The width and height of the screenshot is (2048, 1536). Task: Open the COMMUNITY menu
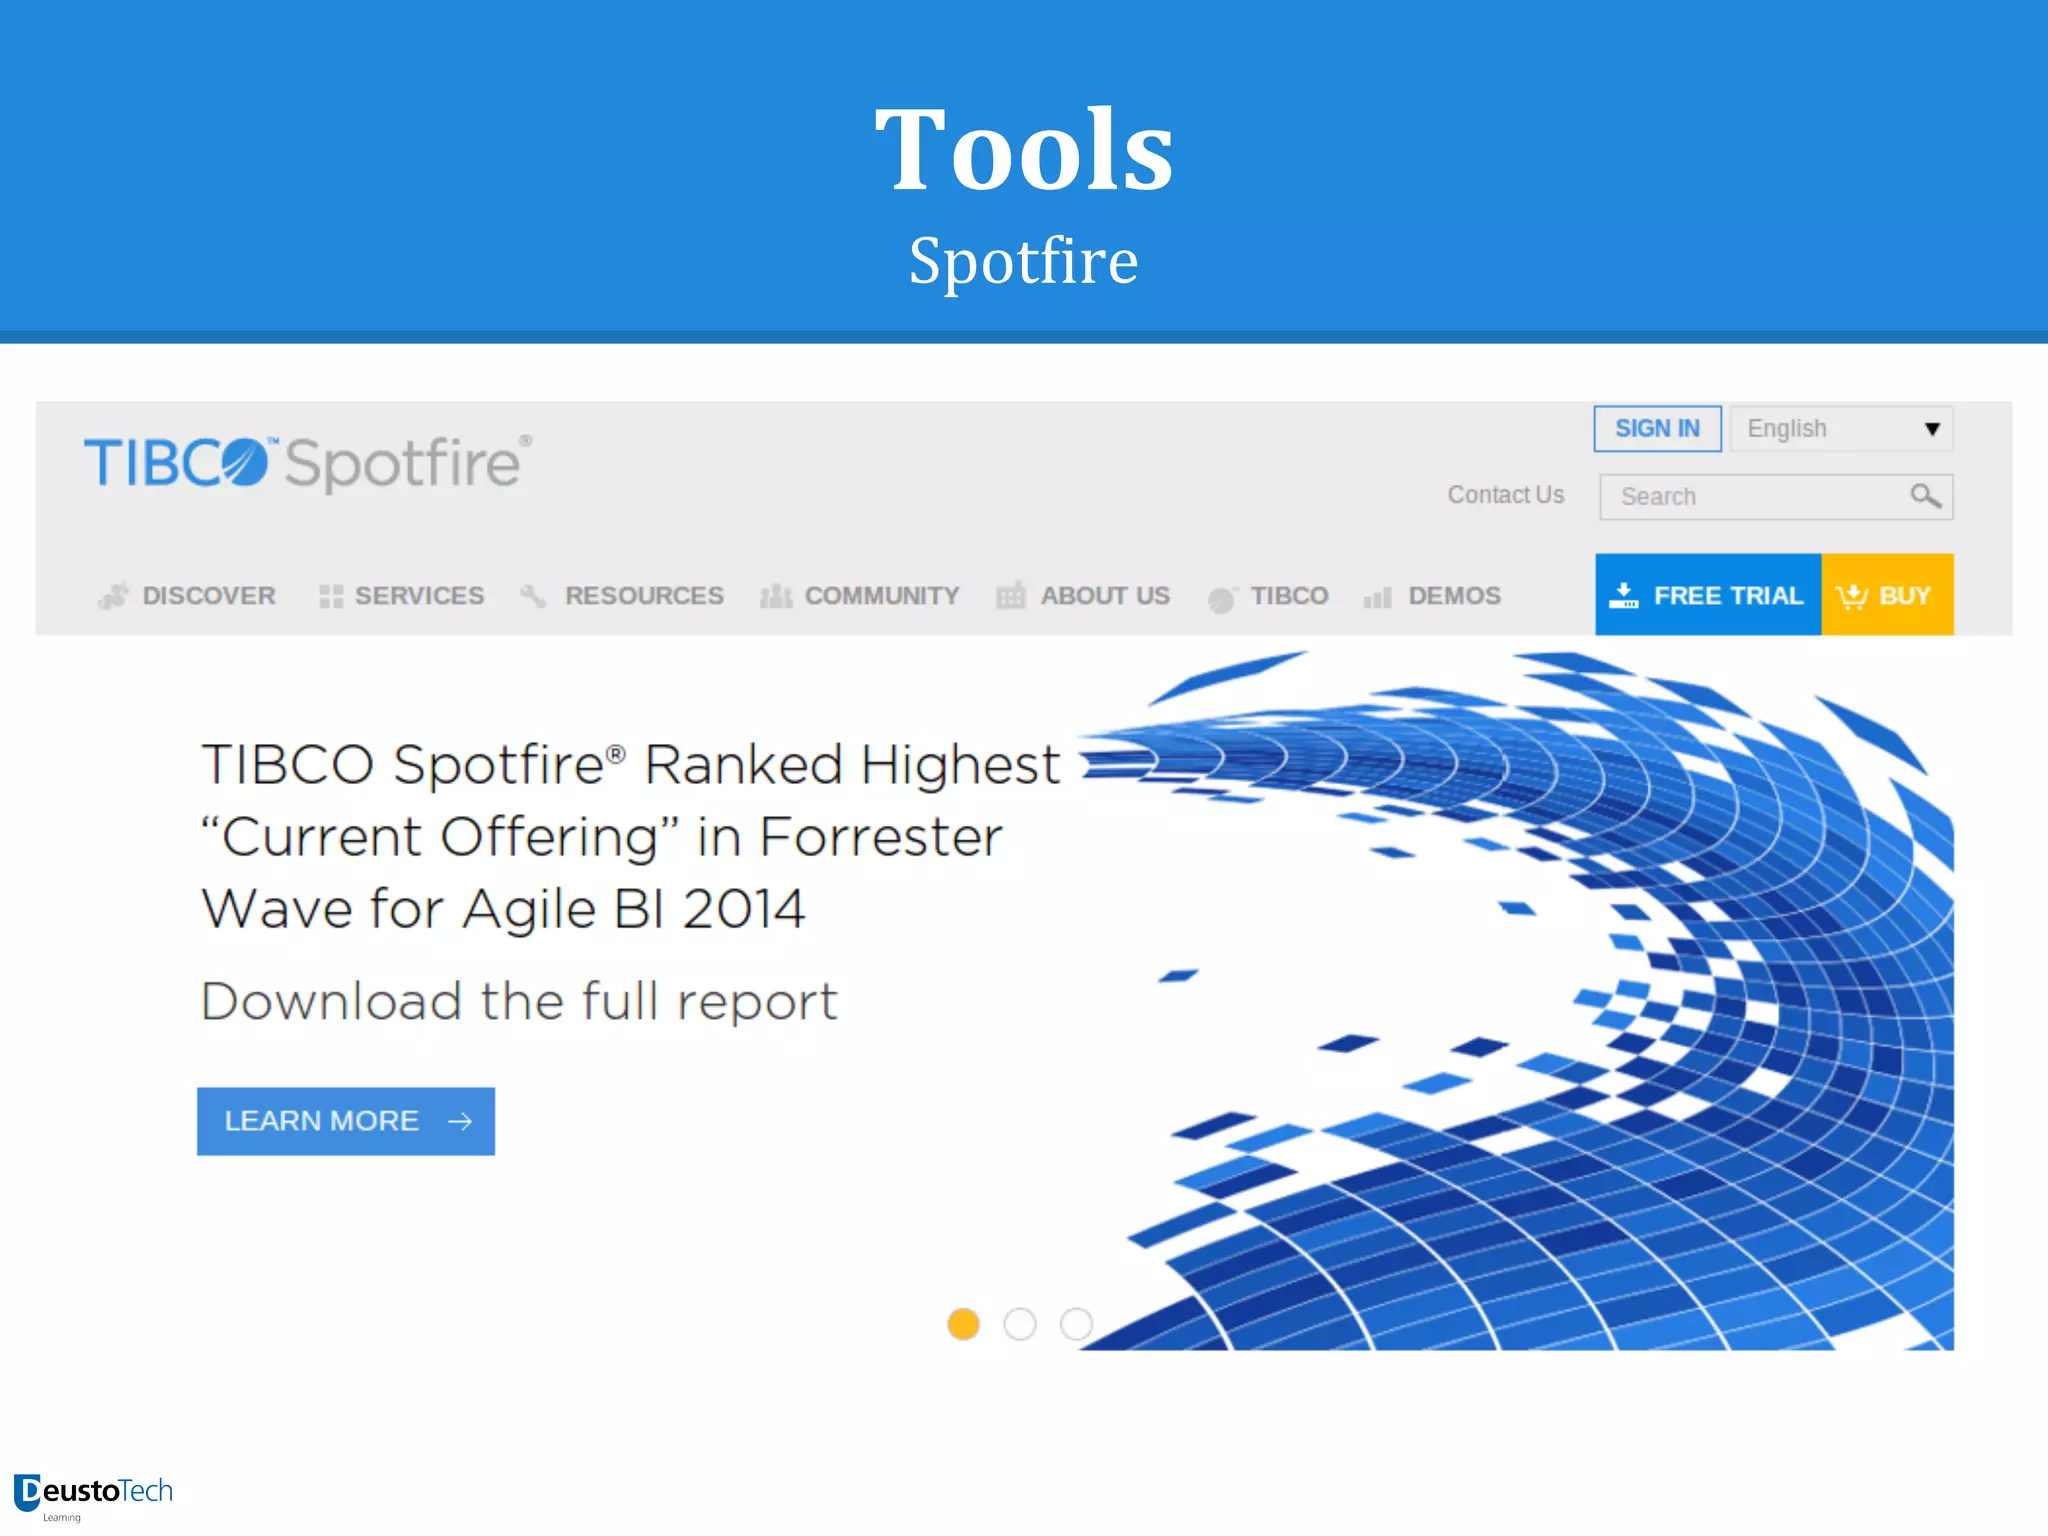coord(882,596)
